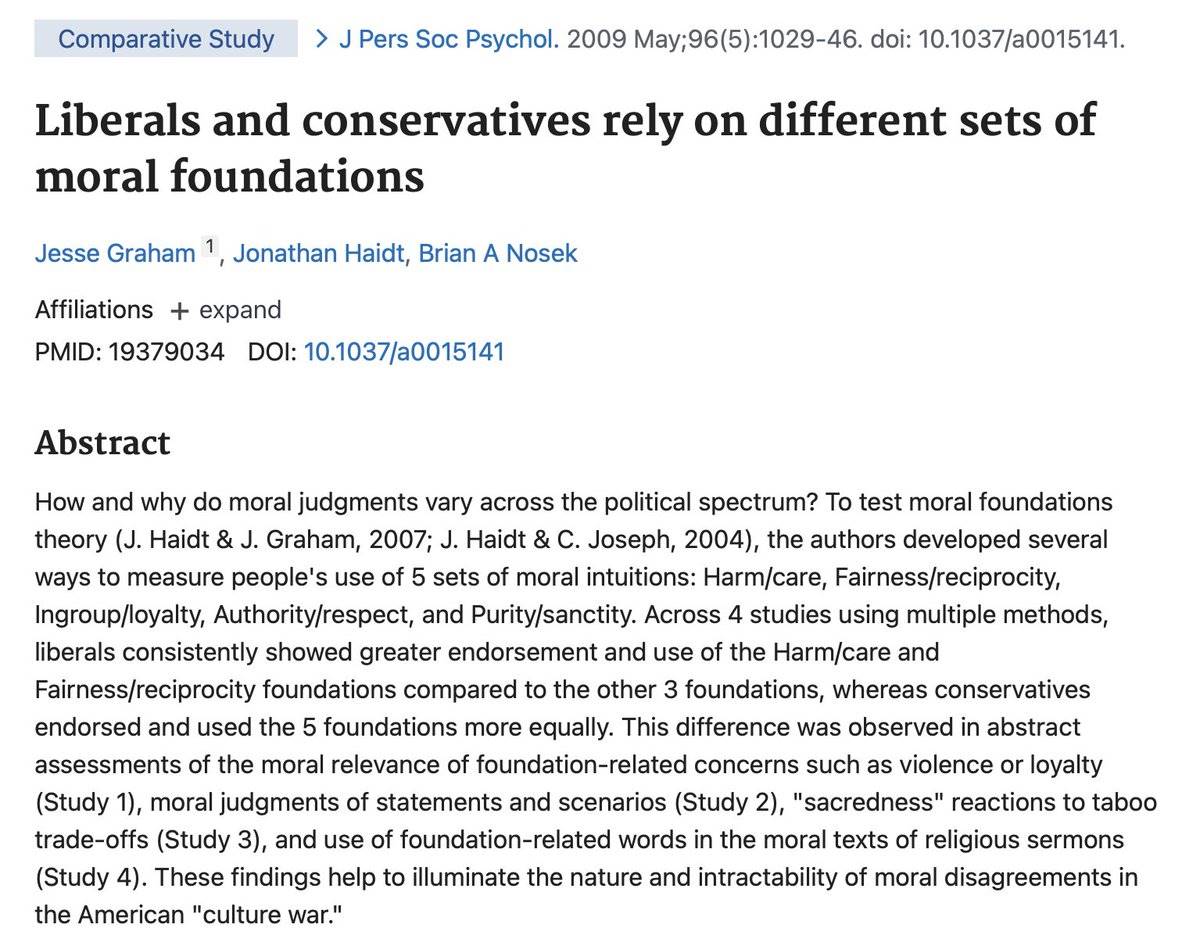Click the Comparative Study badge

(x=166, y=40)
